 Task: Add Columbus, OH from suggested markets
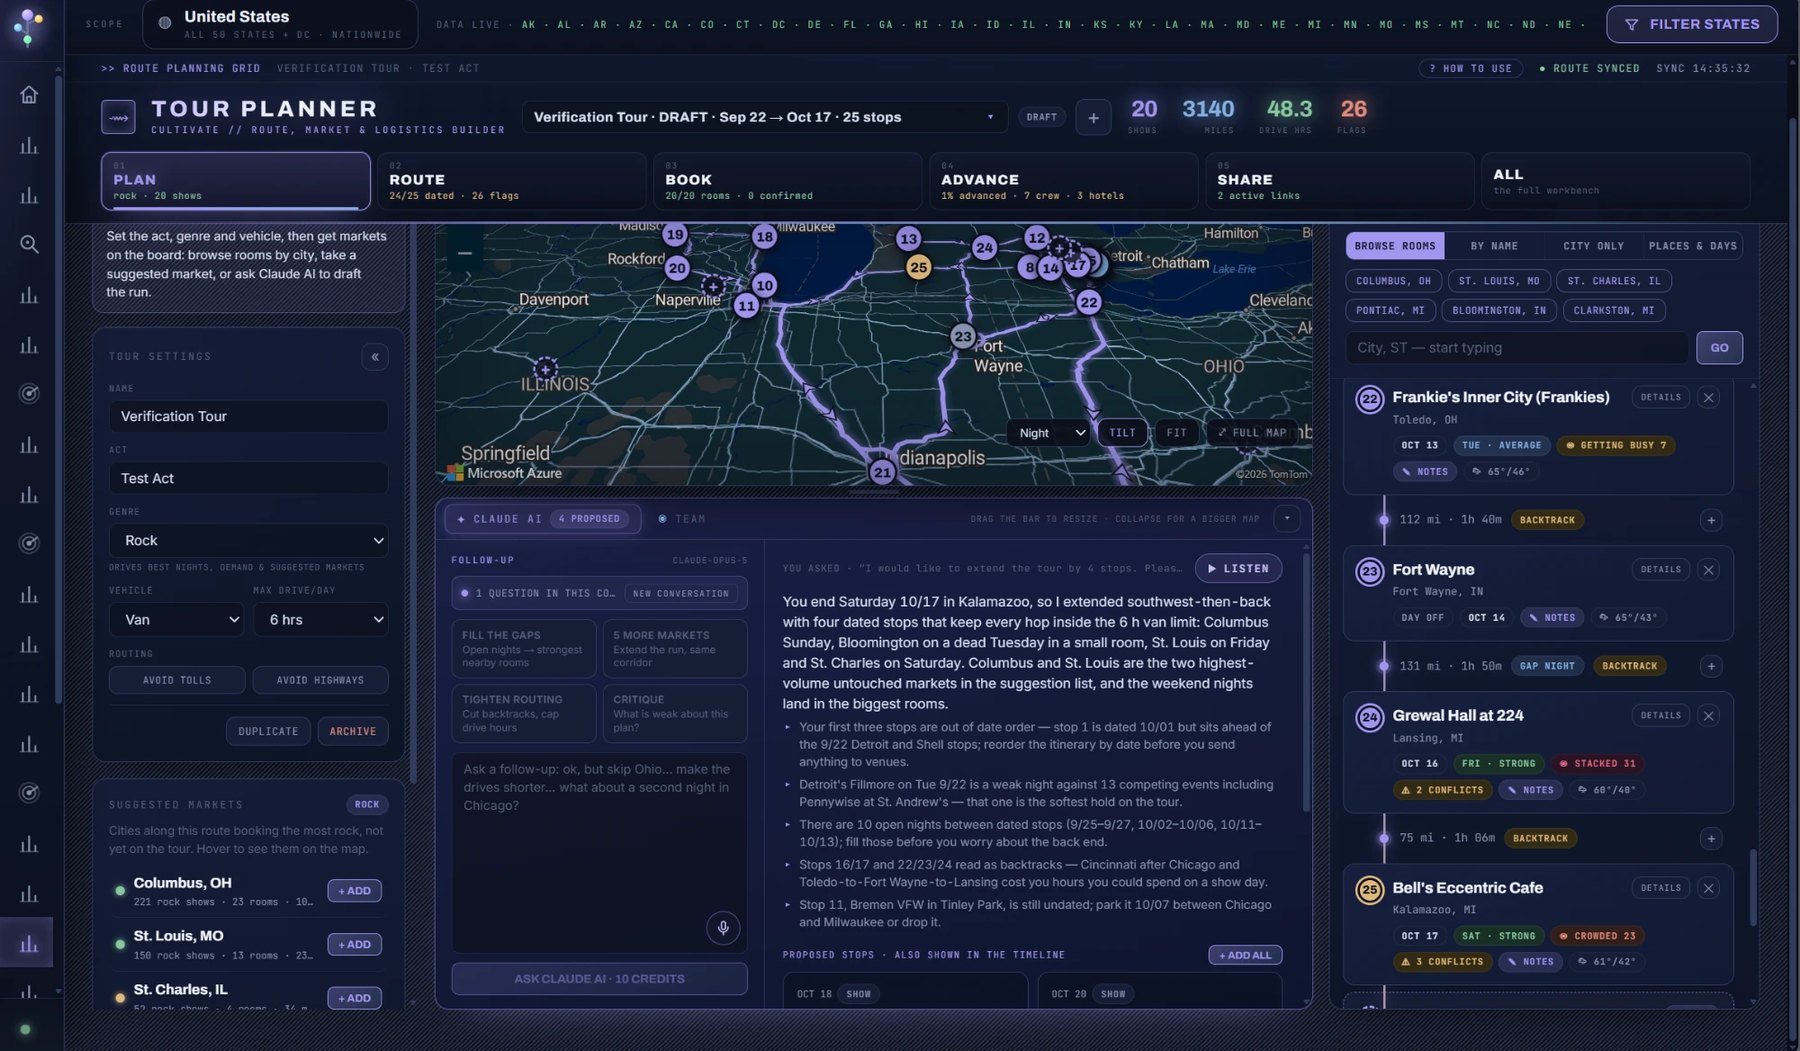354,891
